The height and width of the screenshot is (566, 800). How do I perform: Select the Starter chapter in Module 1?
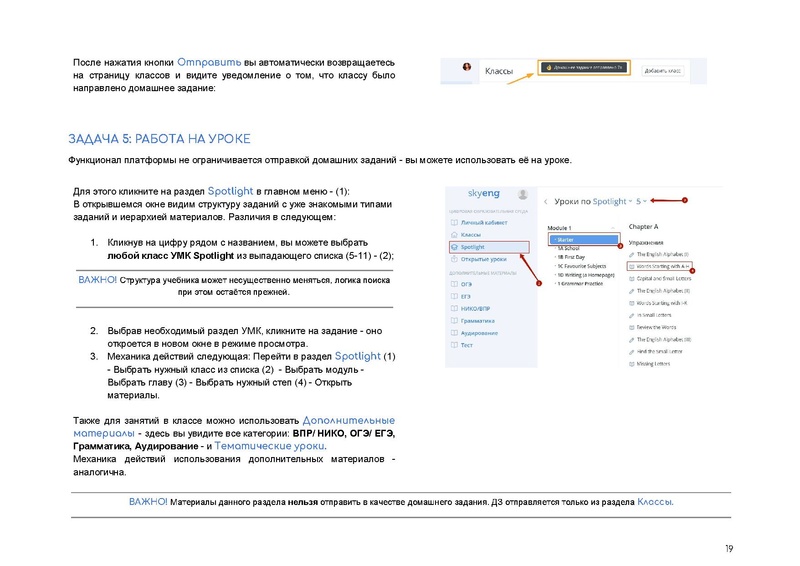click(585, 239)
